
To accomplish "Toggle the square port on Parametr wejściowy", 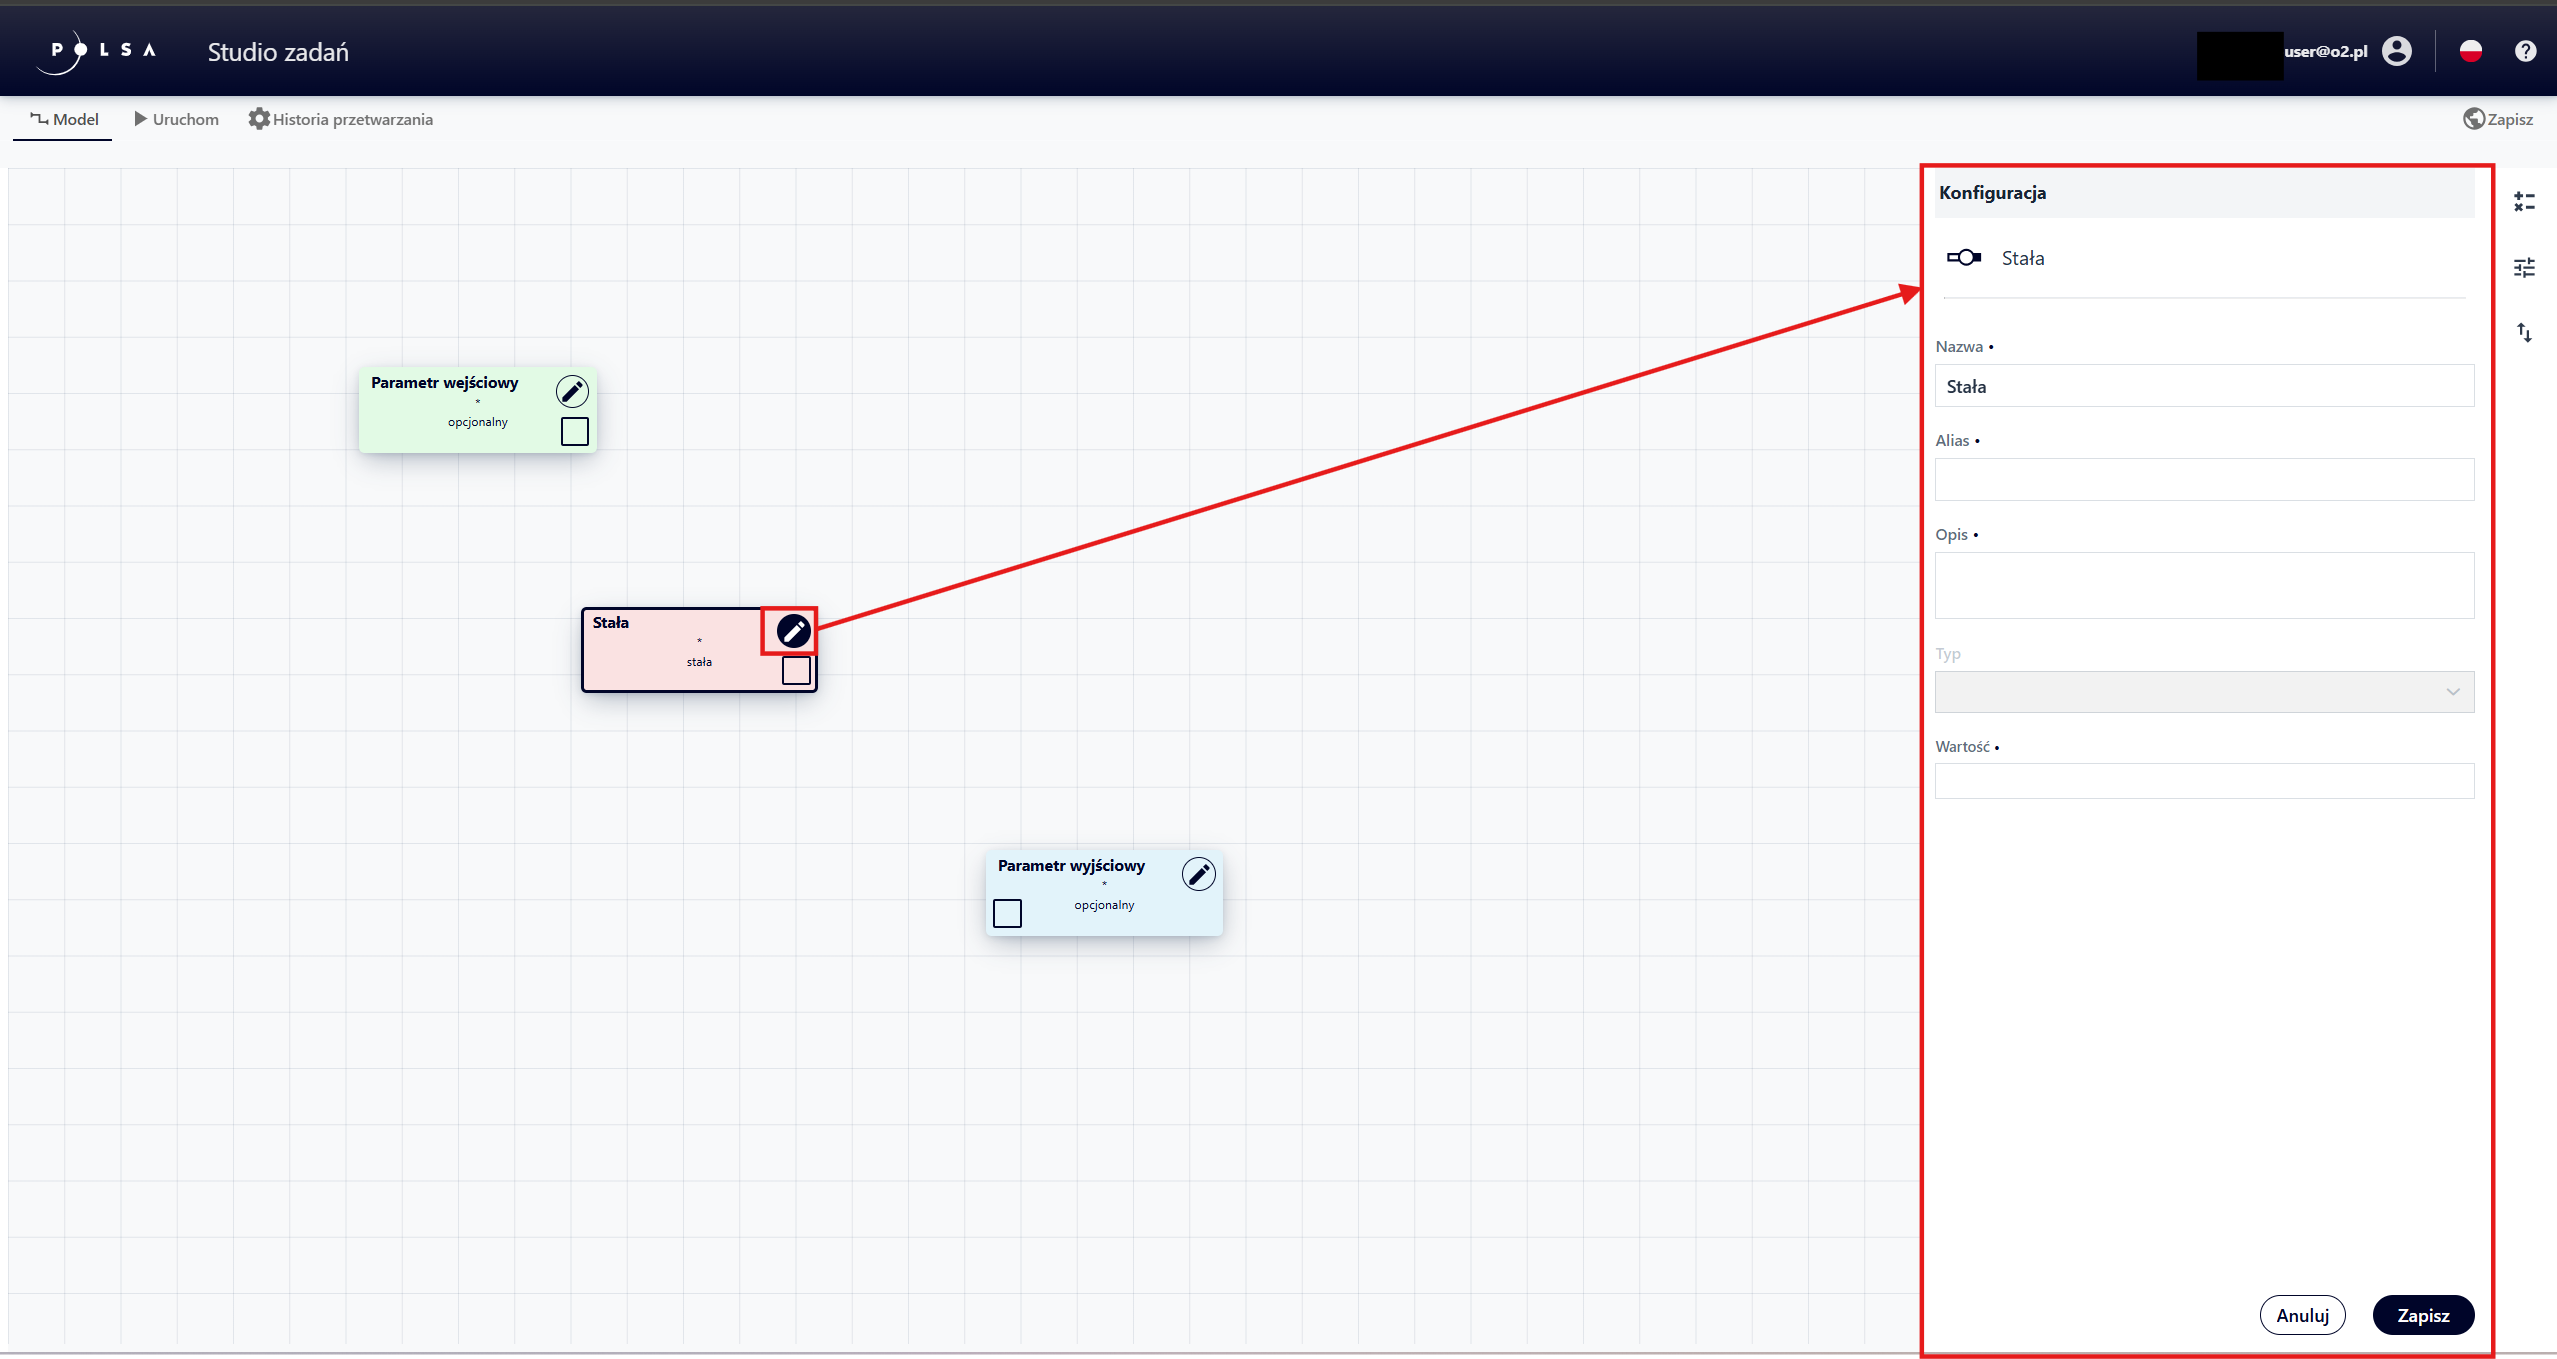I will tap(575, 431).
